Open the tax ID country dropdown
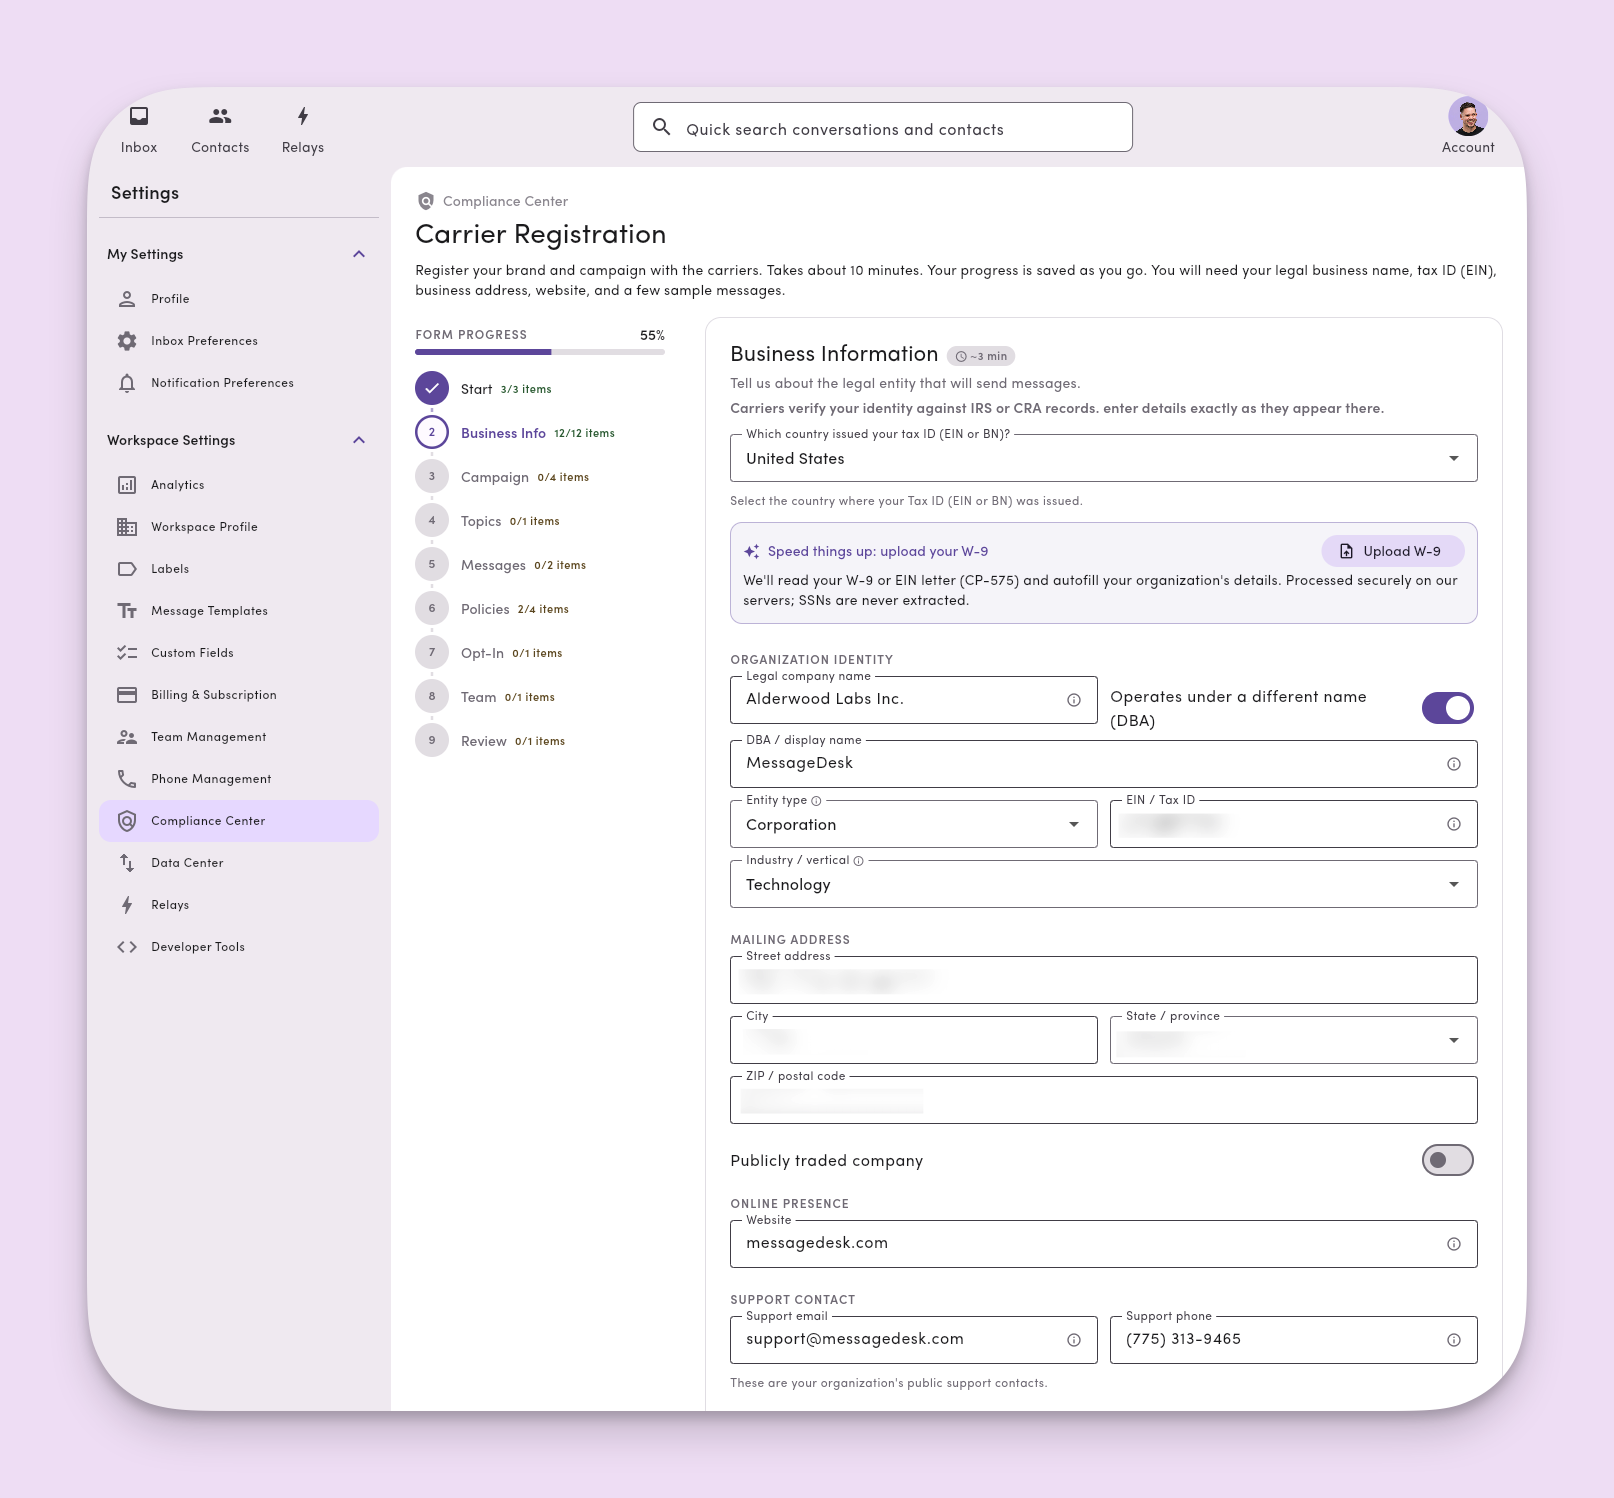1614x1498 pixels. coord(1104,458)
